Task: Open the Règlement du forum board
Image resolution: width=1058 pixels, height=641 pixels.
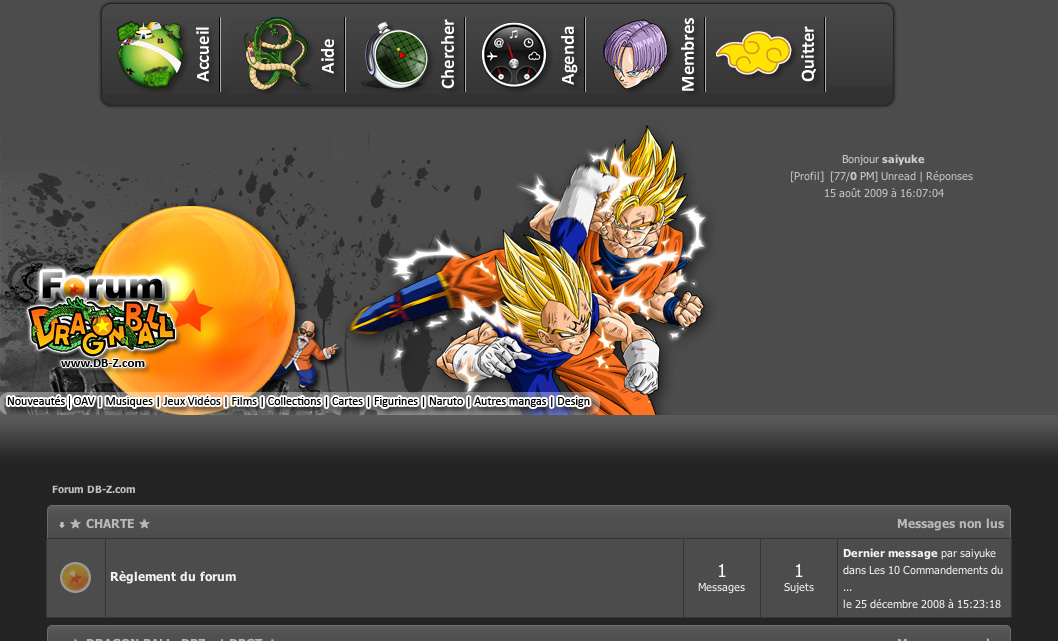Action: click(173, 577)
